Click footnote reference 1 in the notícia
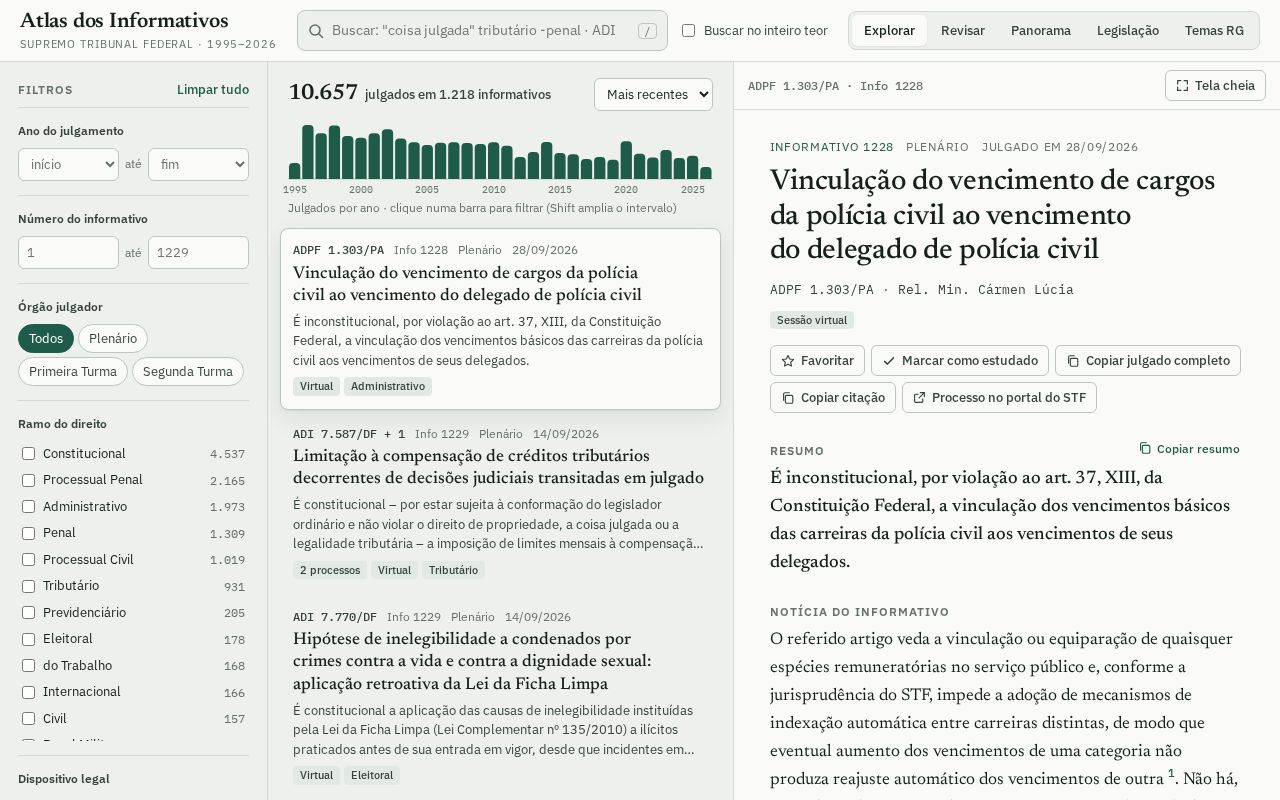Screen dimensions: 1280x800 pos(1171,773)
